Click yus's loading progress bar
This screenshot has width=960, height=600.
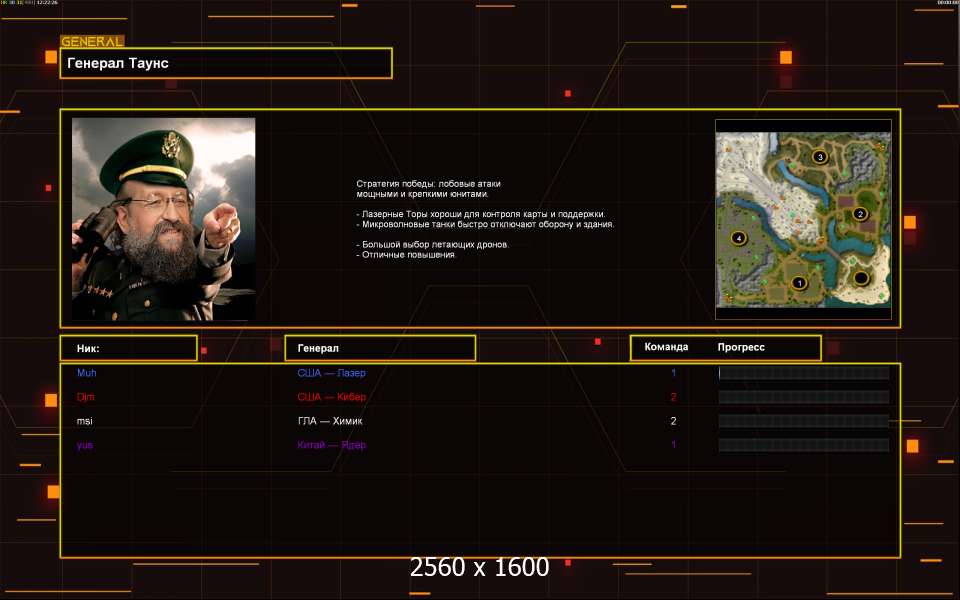pos(803,445)
